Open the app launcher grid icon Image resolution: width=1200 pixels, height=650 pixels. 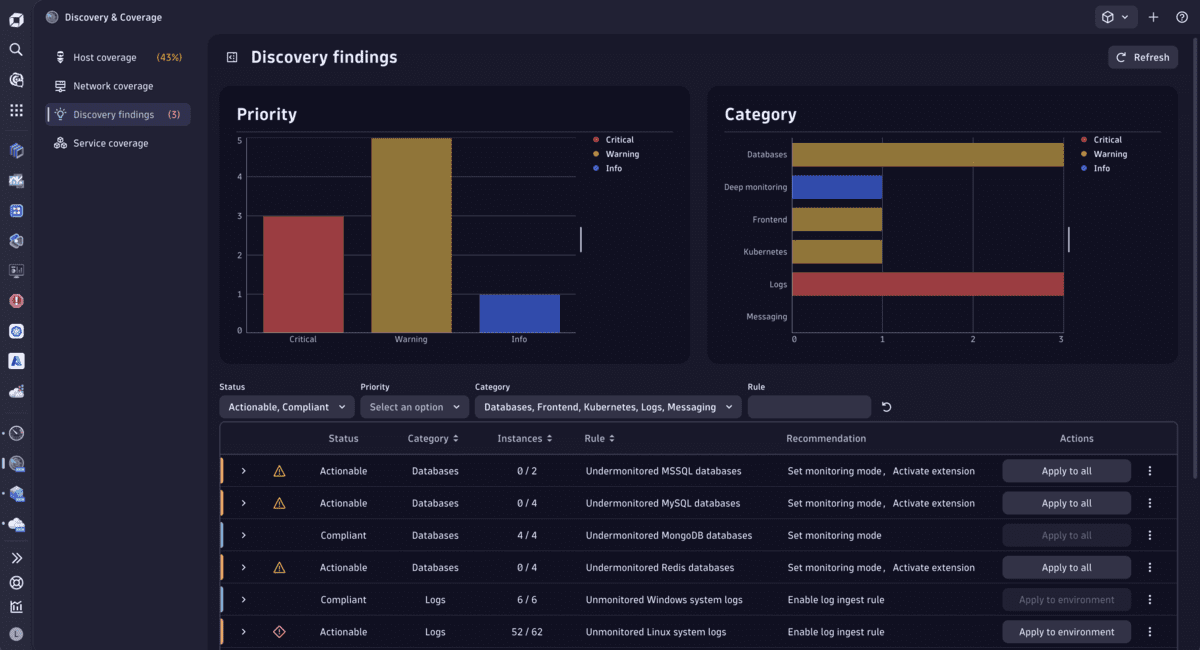coord(15,110)
